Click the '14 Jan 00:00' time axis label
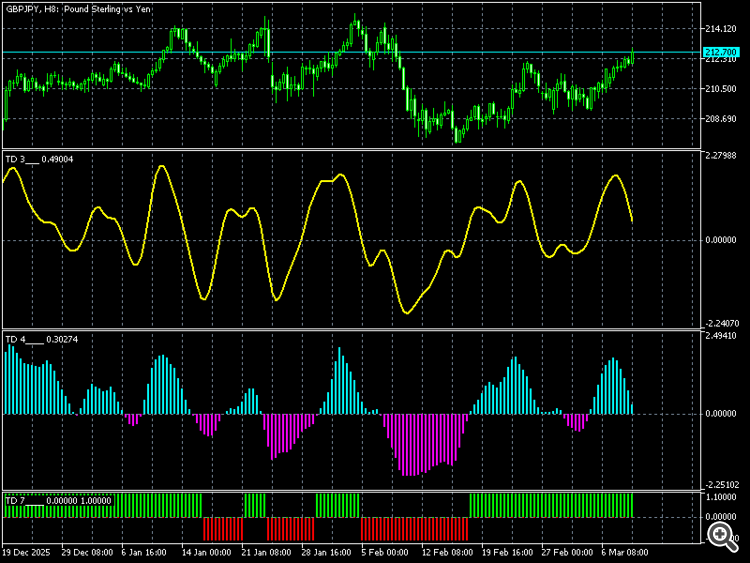750x563 pixels. click(x=207, y=552)
